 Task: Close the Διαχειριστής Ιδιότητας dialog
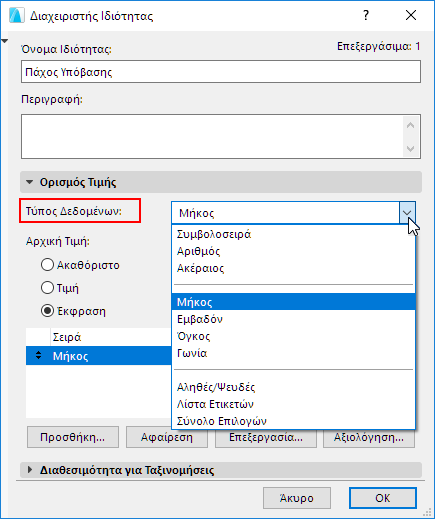[x=411, y=15]
